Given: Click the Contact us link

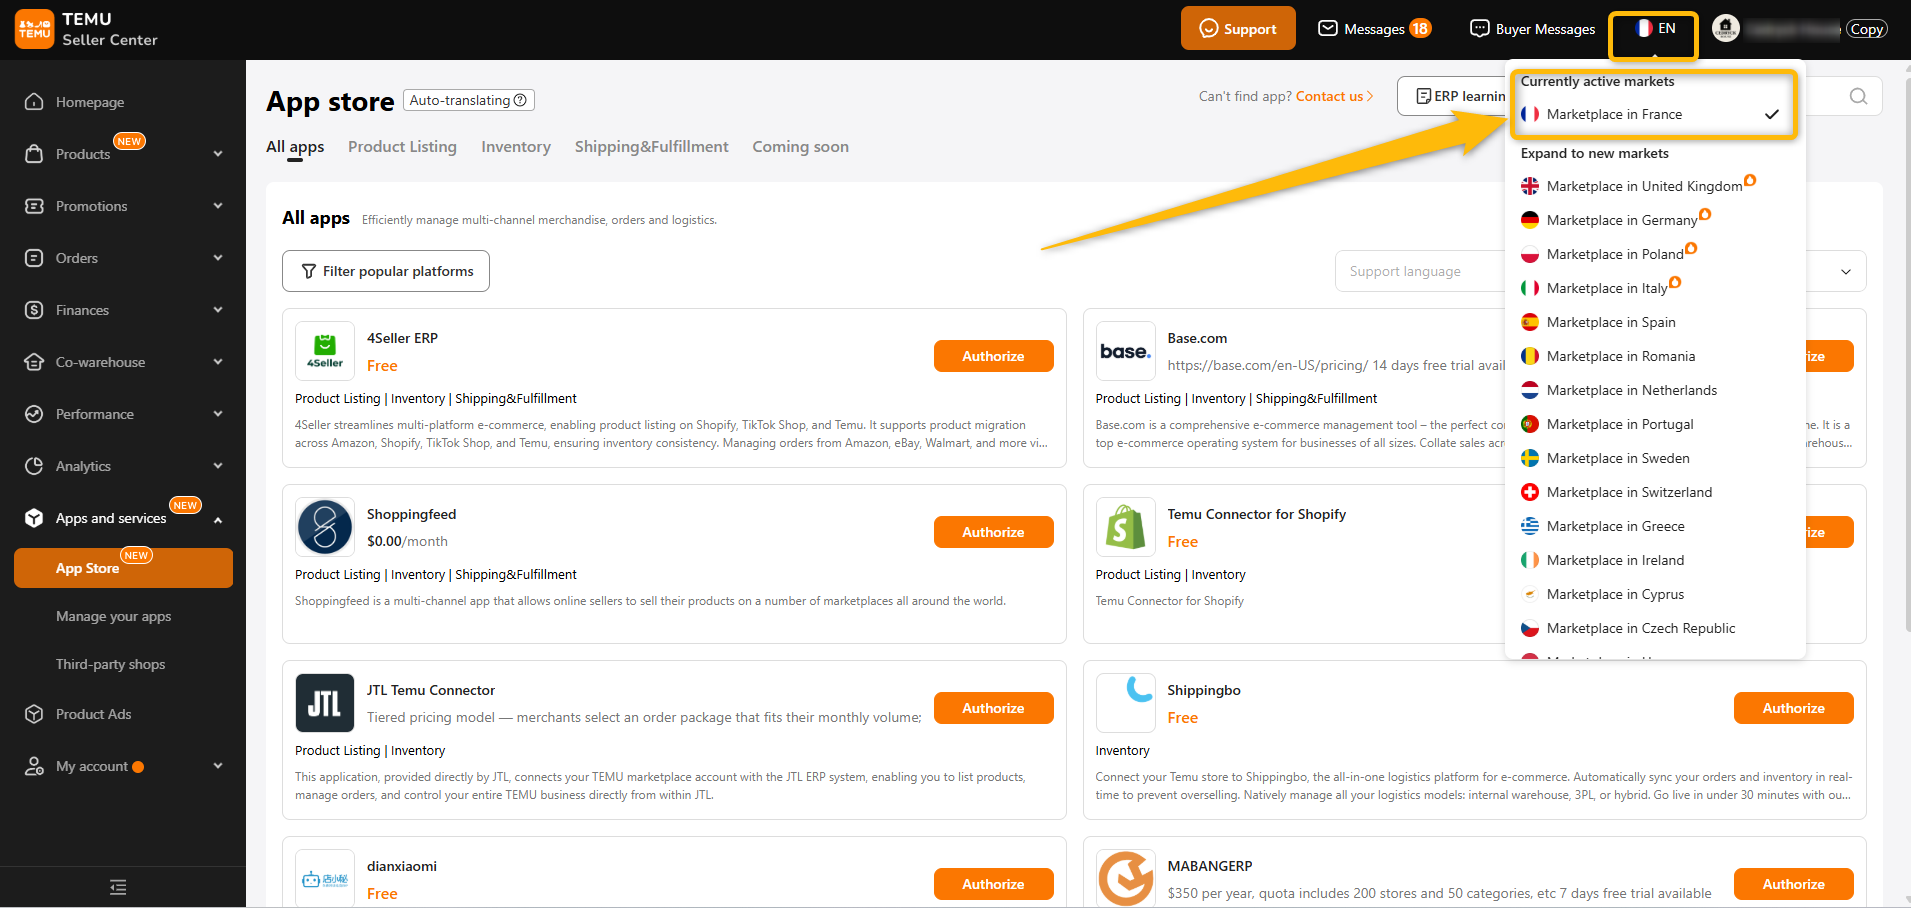Looking at the screenshot, I should (1334, 96).
